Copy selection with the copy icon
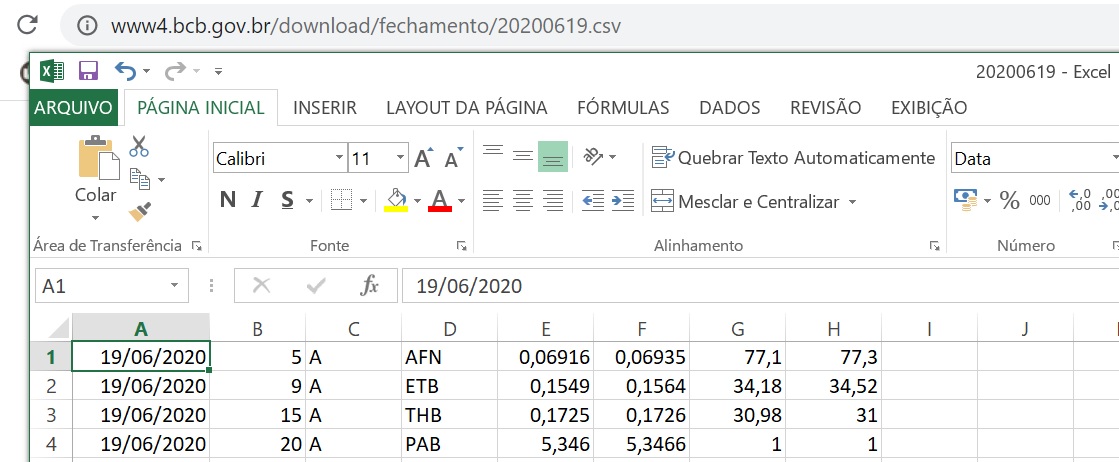This screenshot has height=462, width=1119. coord(140,179)
